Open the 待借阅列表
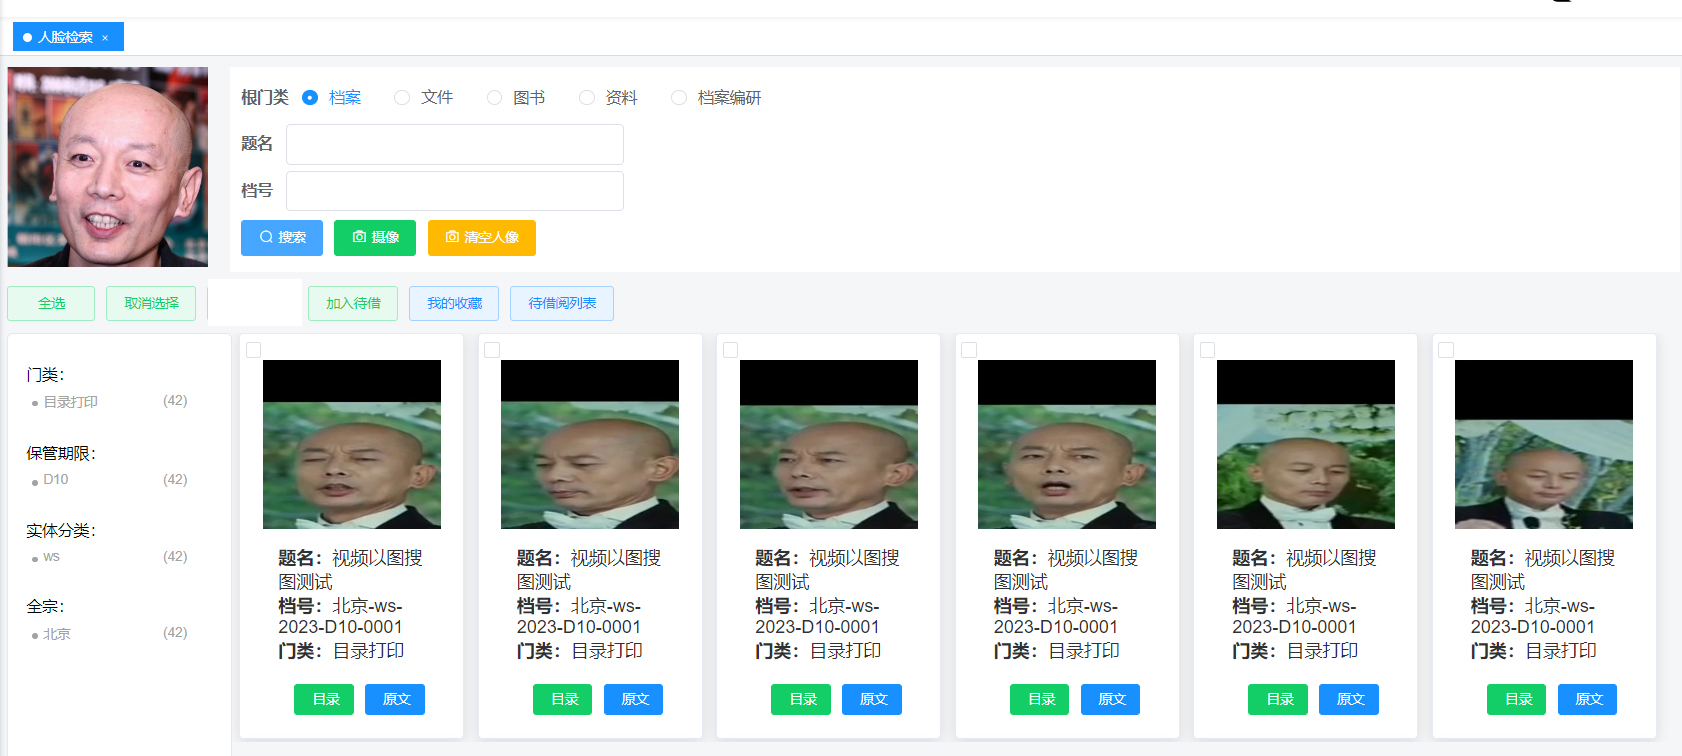The width and height of the screenshot is (1682, 756). click(x=562, y=303)
